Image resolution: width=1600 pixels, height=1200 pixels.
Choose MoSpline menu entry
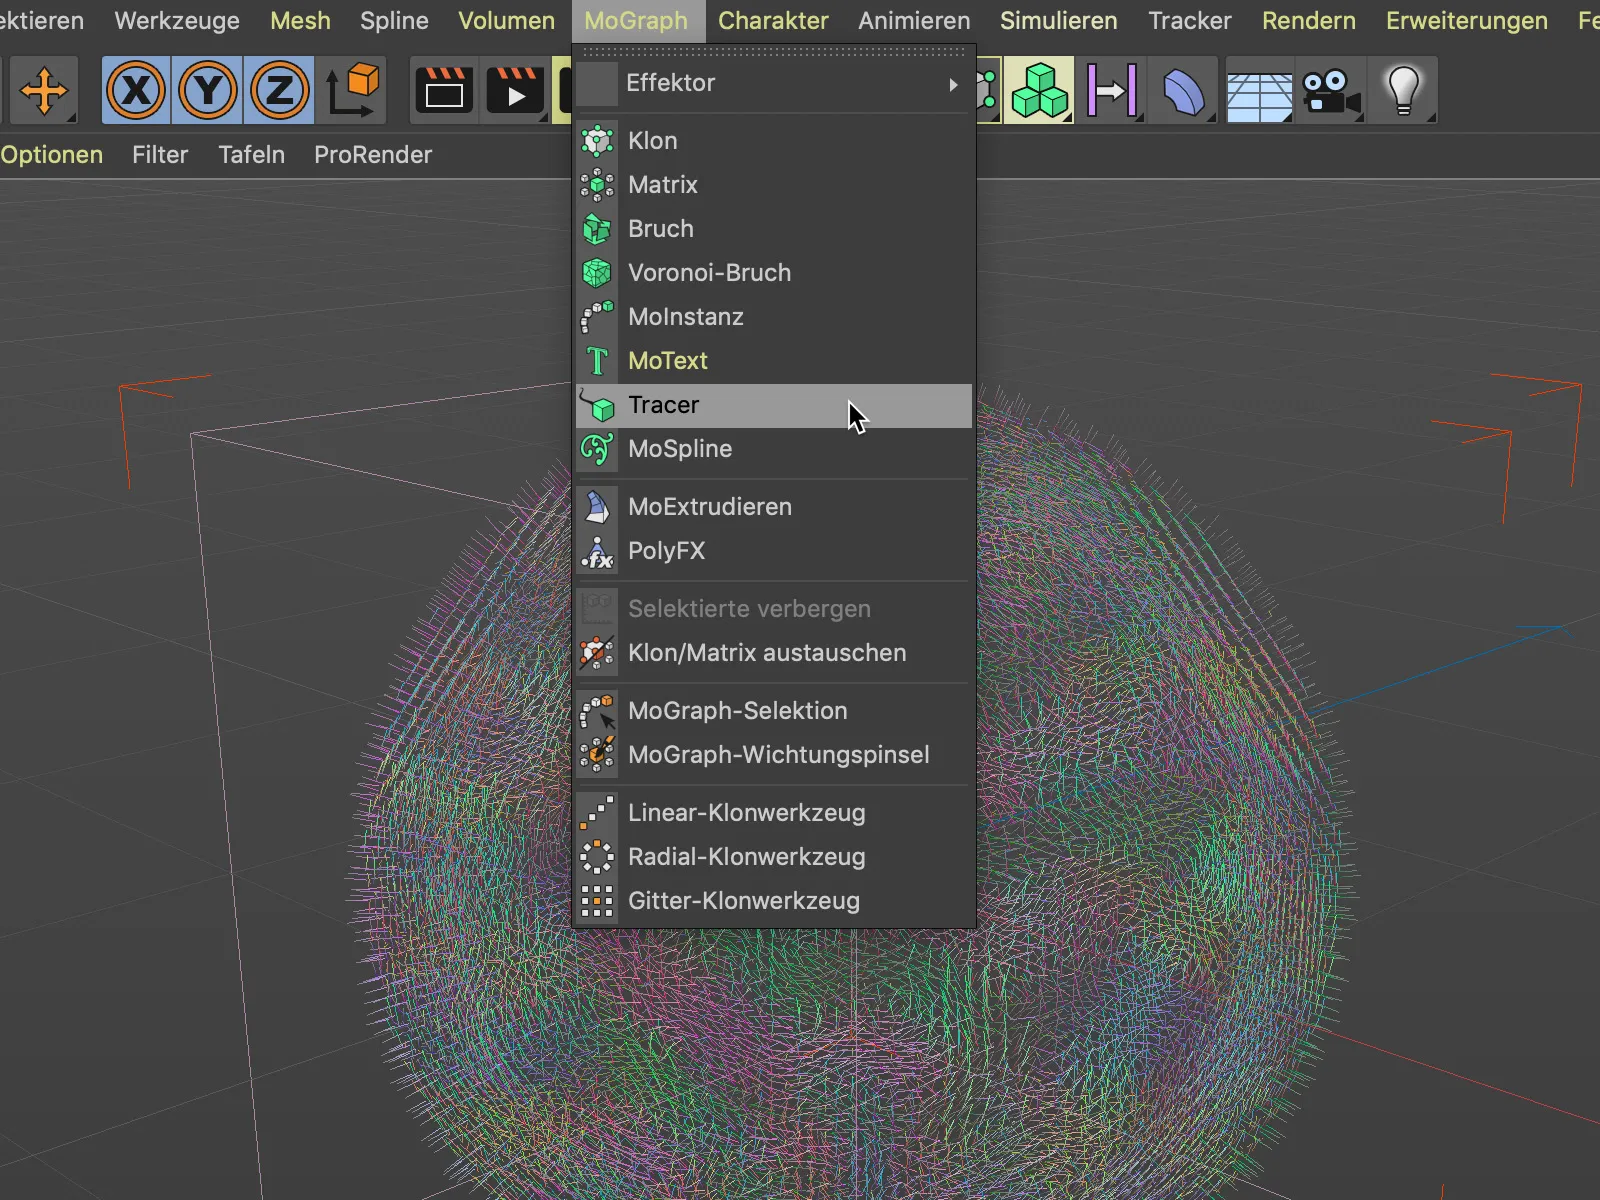click(774, 449)
